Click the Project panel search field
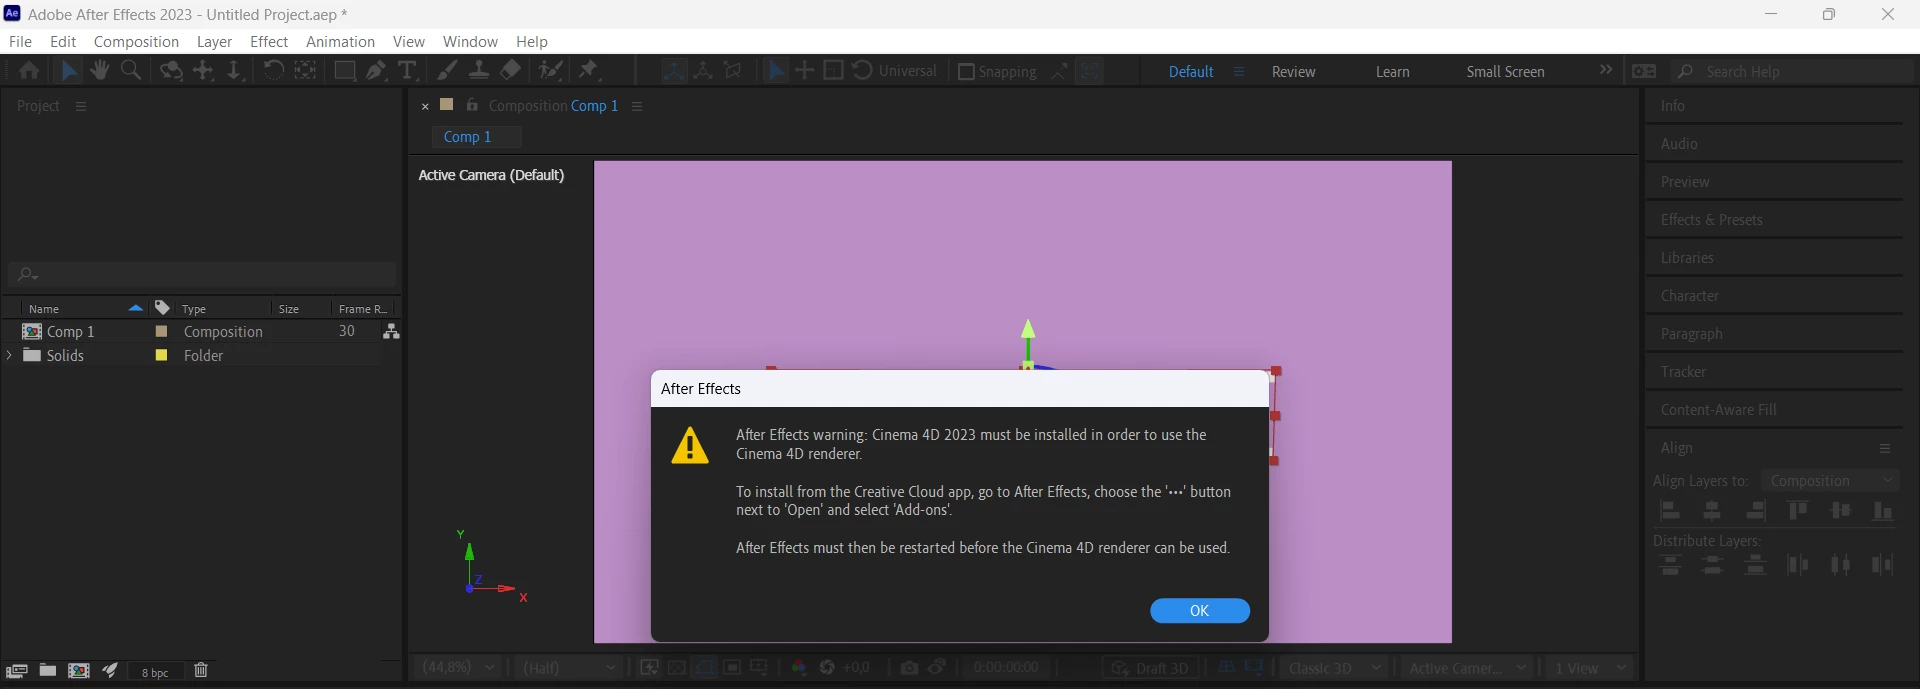The height and width of the screenshot is (689, 1920). 203,274
